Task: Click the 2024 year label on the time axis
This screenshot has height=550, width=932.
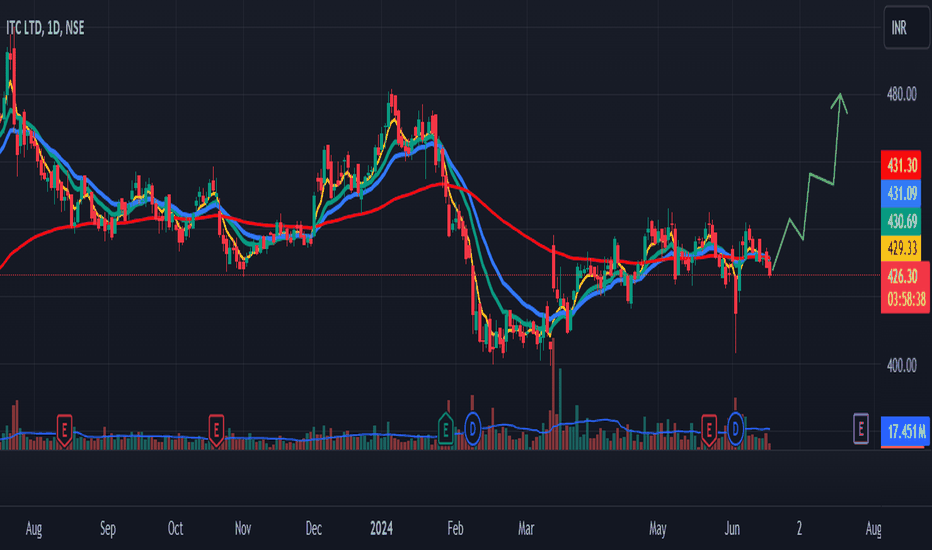Action: pyautogui.click(x=381, y=529)
